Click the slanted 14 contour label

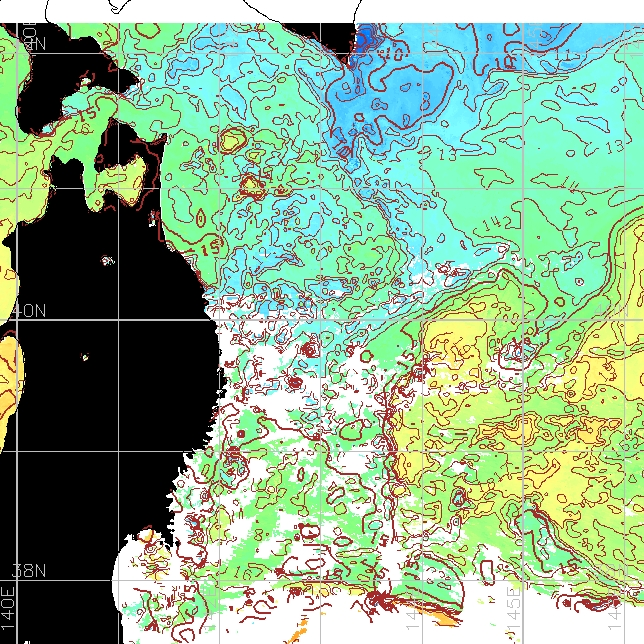pyautogui.click(x=569, y=183)
